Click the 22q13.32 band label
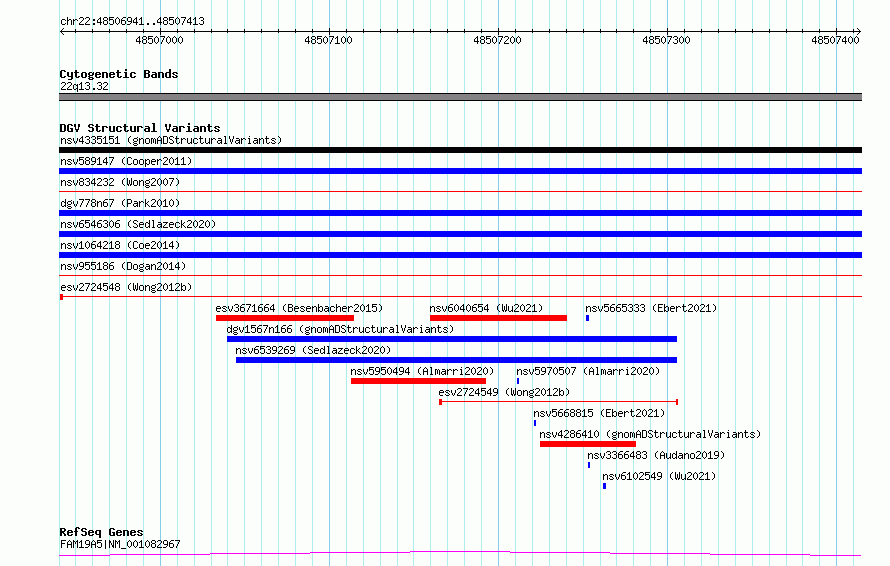 click(x=84, y=86)
